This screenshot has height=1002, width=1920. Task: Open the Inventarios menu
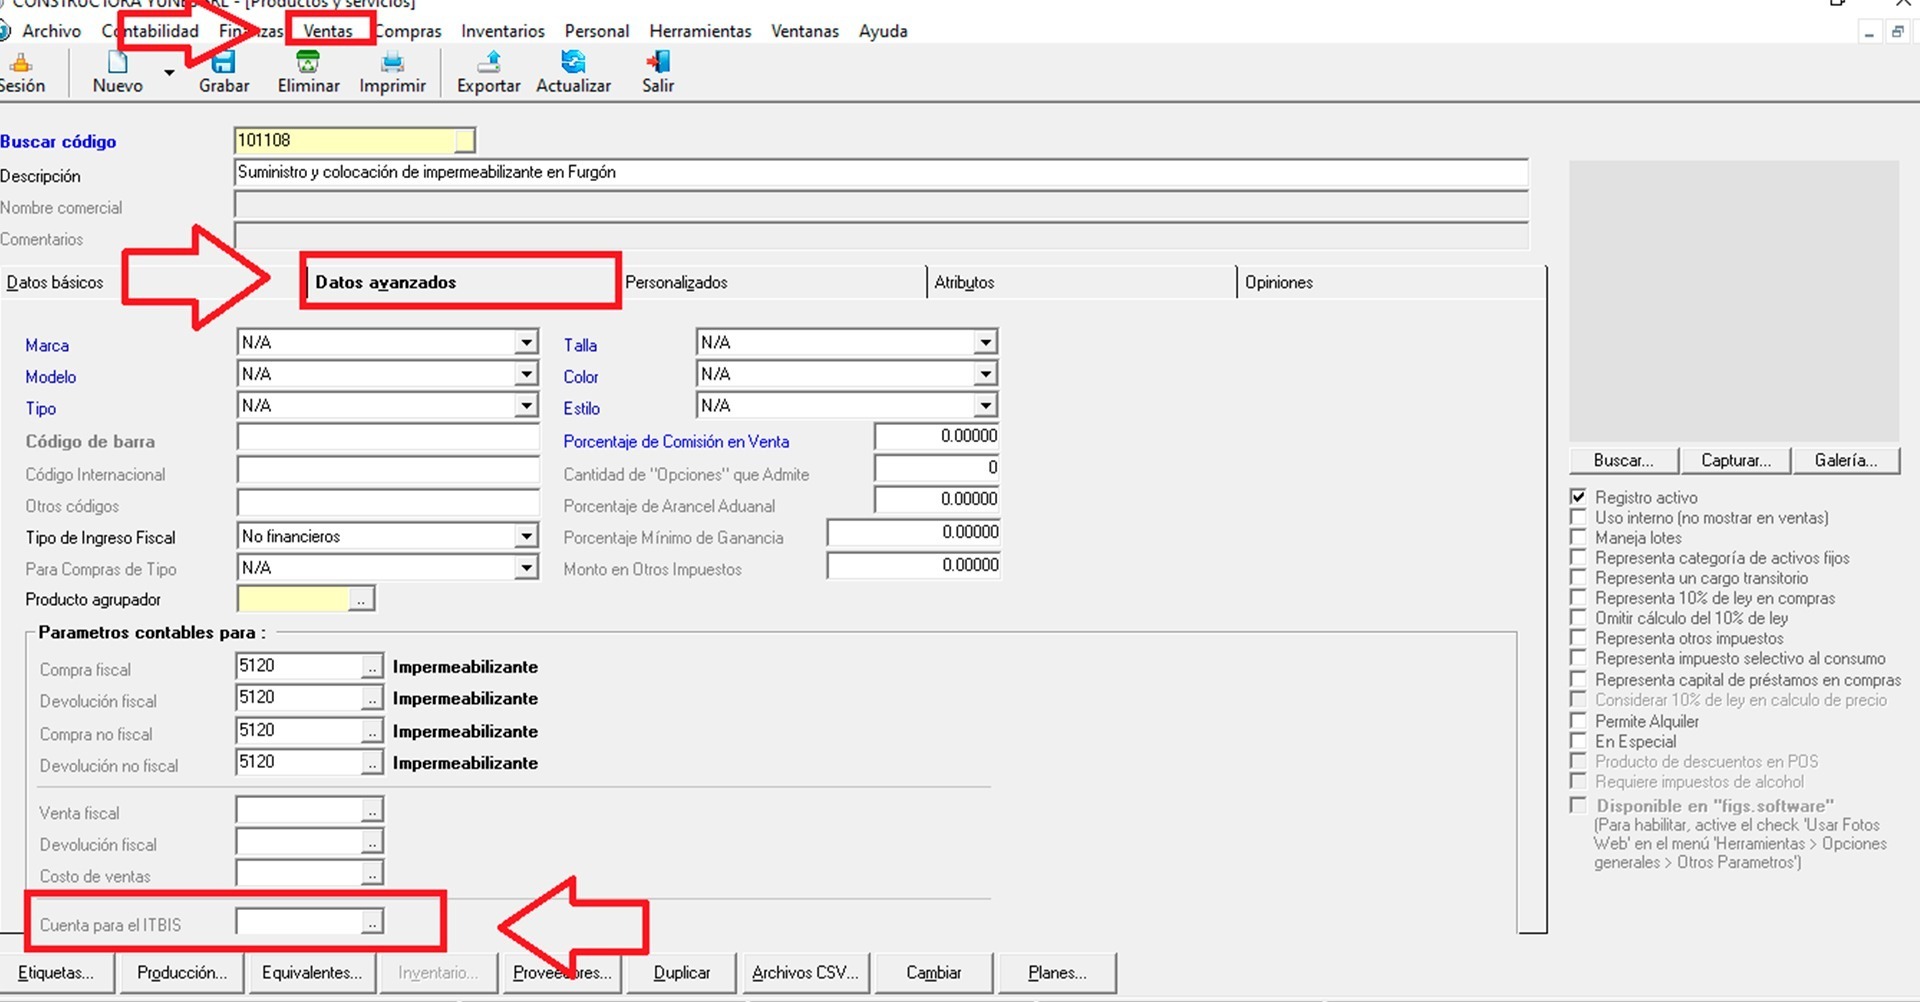coord(502,31)
